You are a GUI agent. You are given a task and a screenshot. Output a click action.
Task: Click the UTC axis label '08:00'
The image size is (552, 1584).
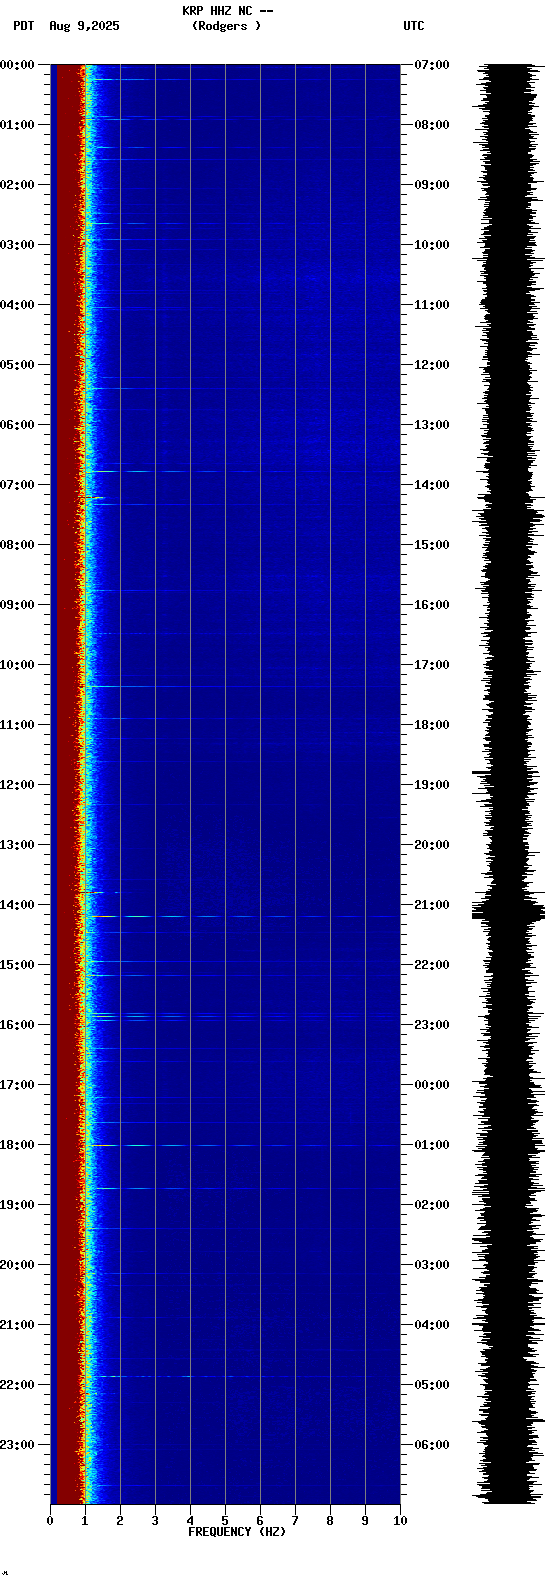click(x=432, y=125)
